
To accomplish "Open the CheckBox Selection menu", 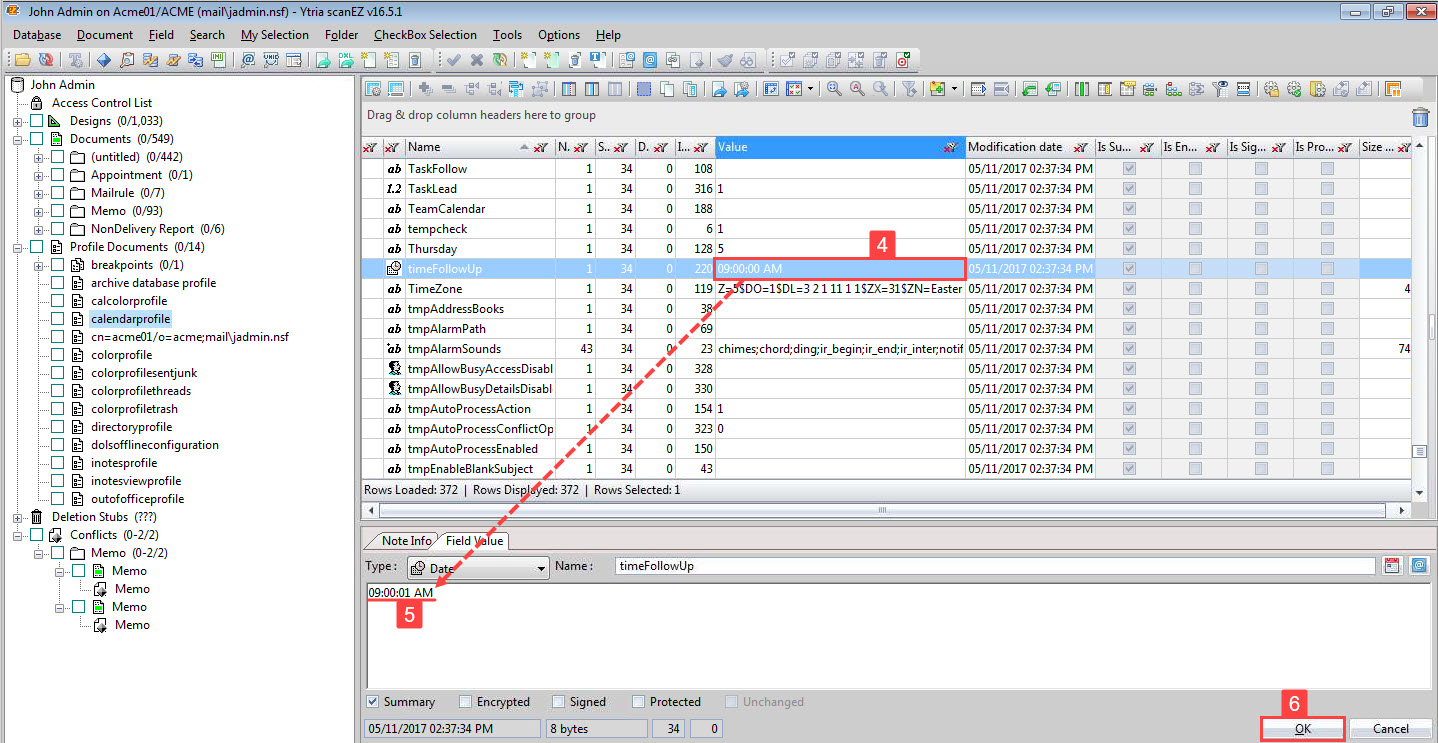I will (x=425, y=35).
